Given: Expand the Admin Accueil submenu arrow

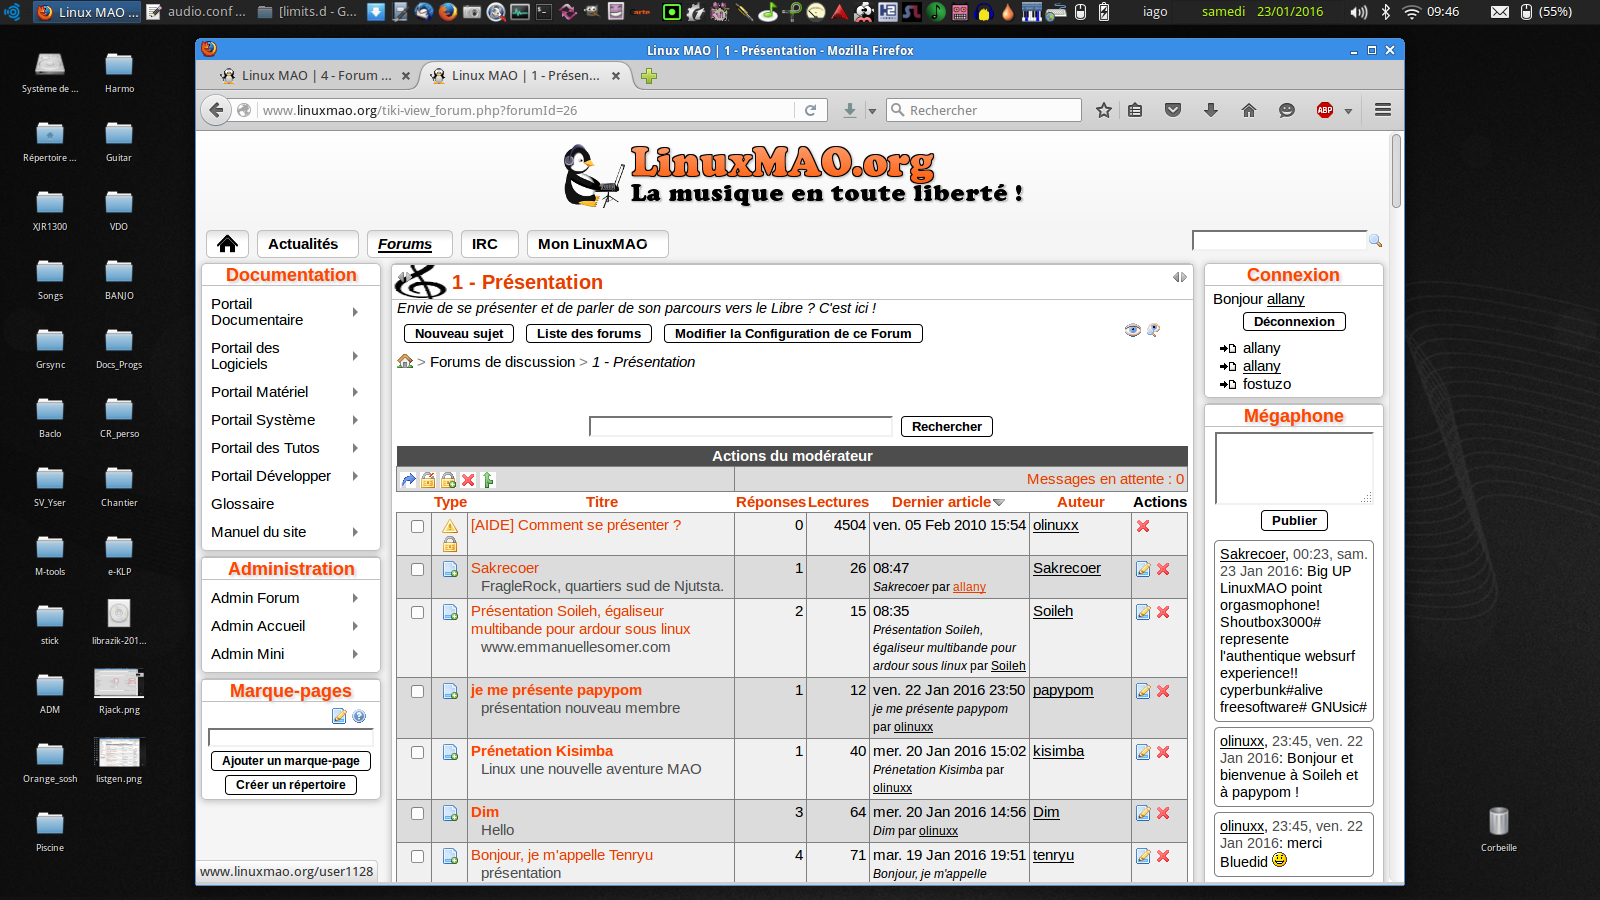Looking at the screenshot, I should point(355,626).
